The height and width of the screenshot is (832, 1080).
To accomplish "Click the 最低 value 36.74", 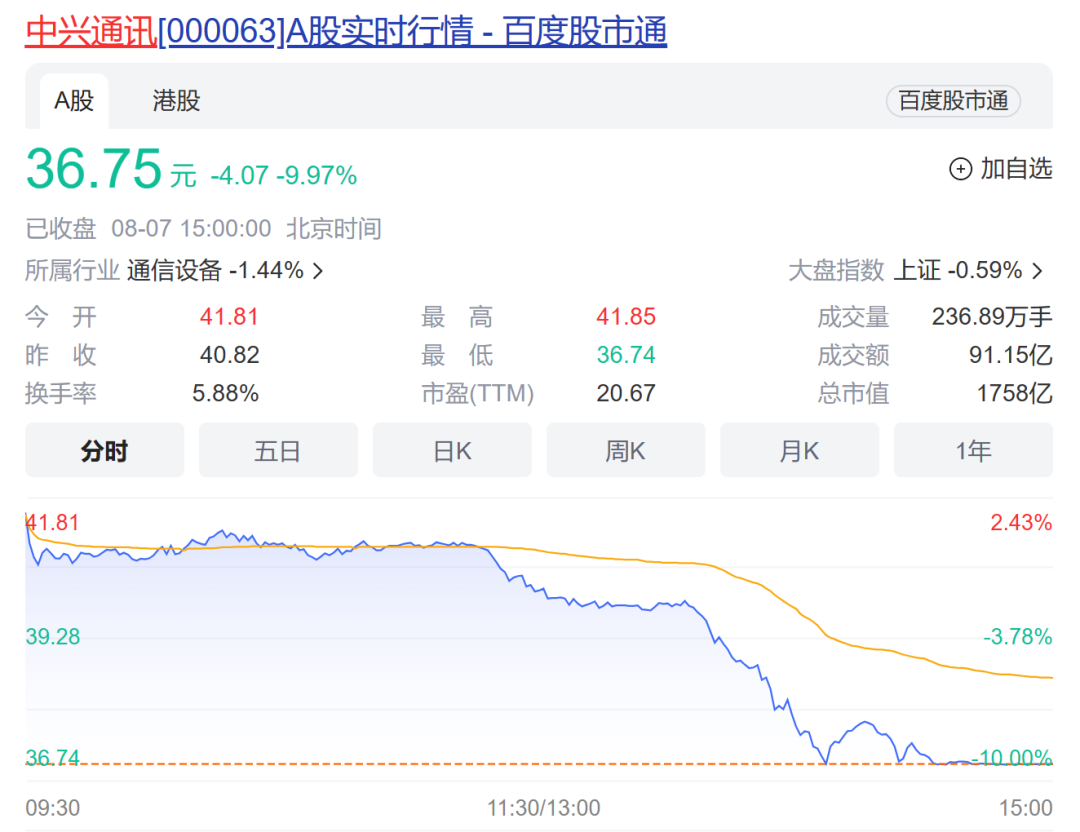I will coord(625,355).
